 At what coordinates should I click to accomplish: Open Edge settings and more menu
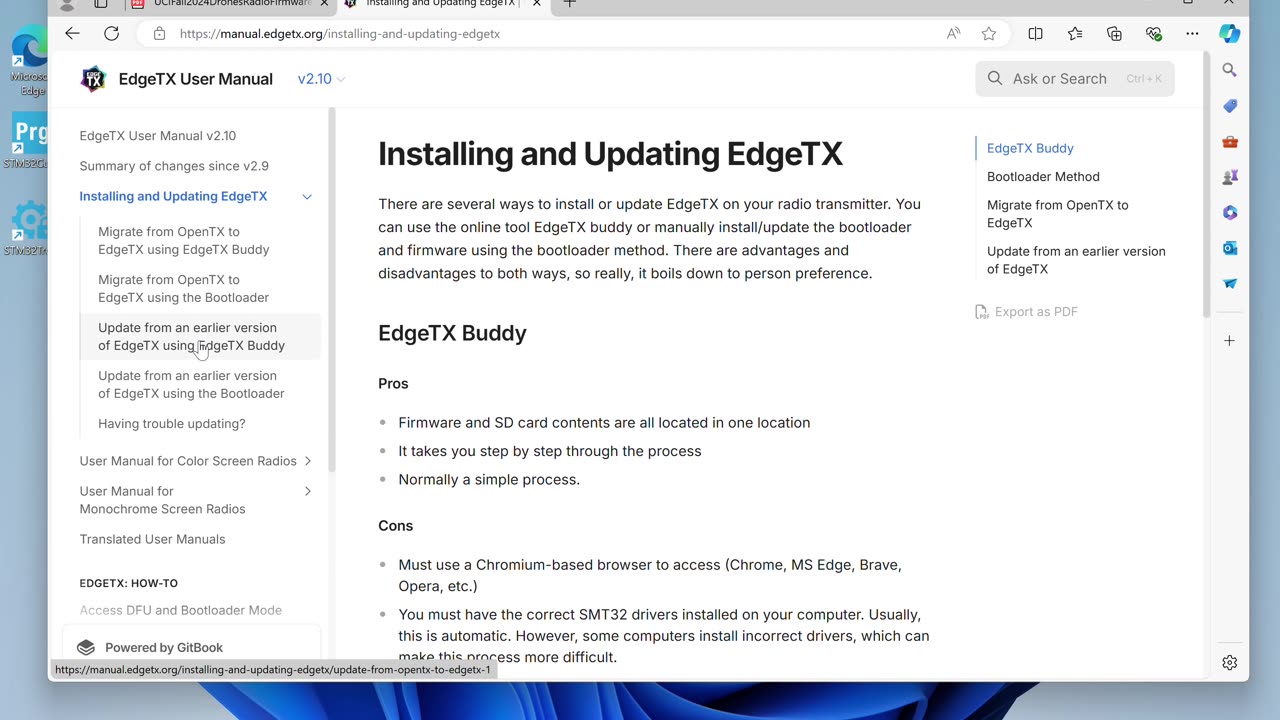[1192, 33]
